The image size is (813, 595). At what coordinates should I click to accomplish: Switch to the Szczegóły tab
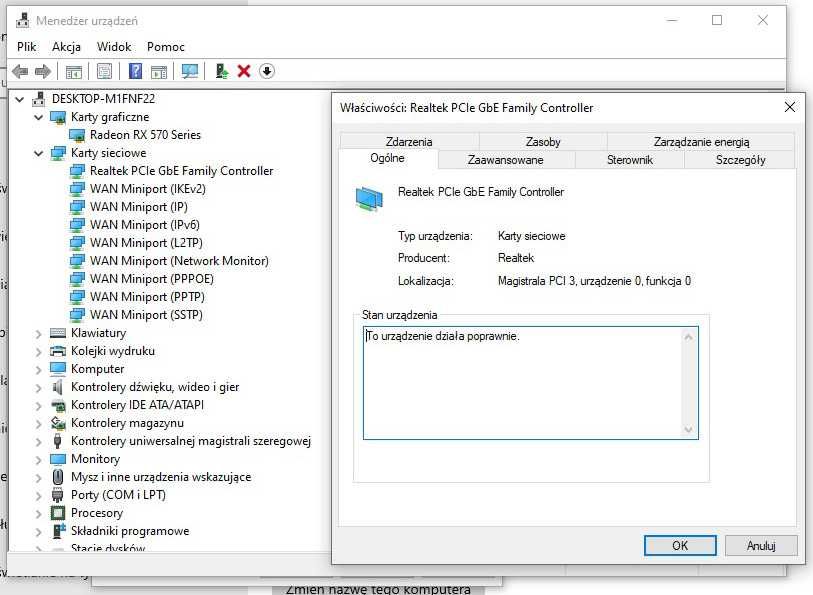(x=740, y=160)
